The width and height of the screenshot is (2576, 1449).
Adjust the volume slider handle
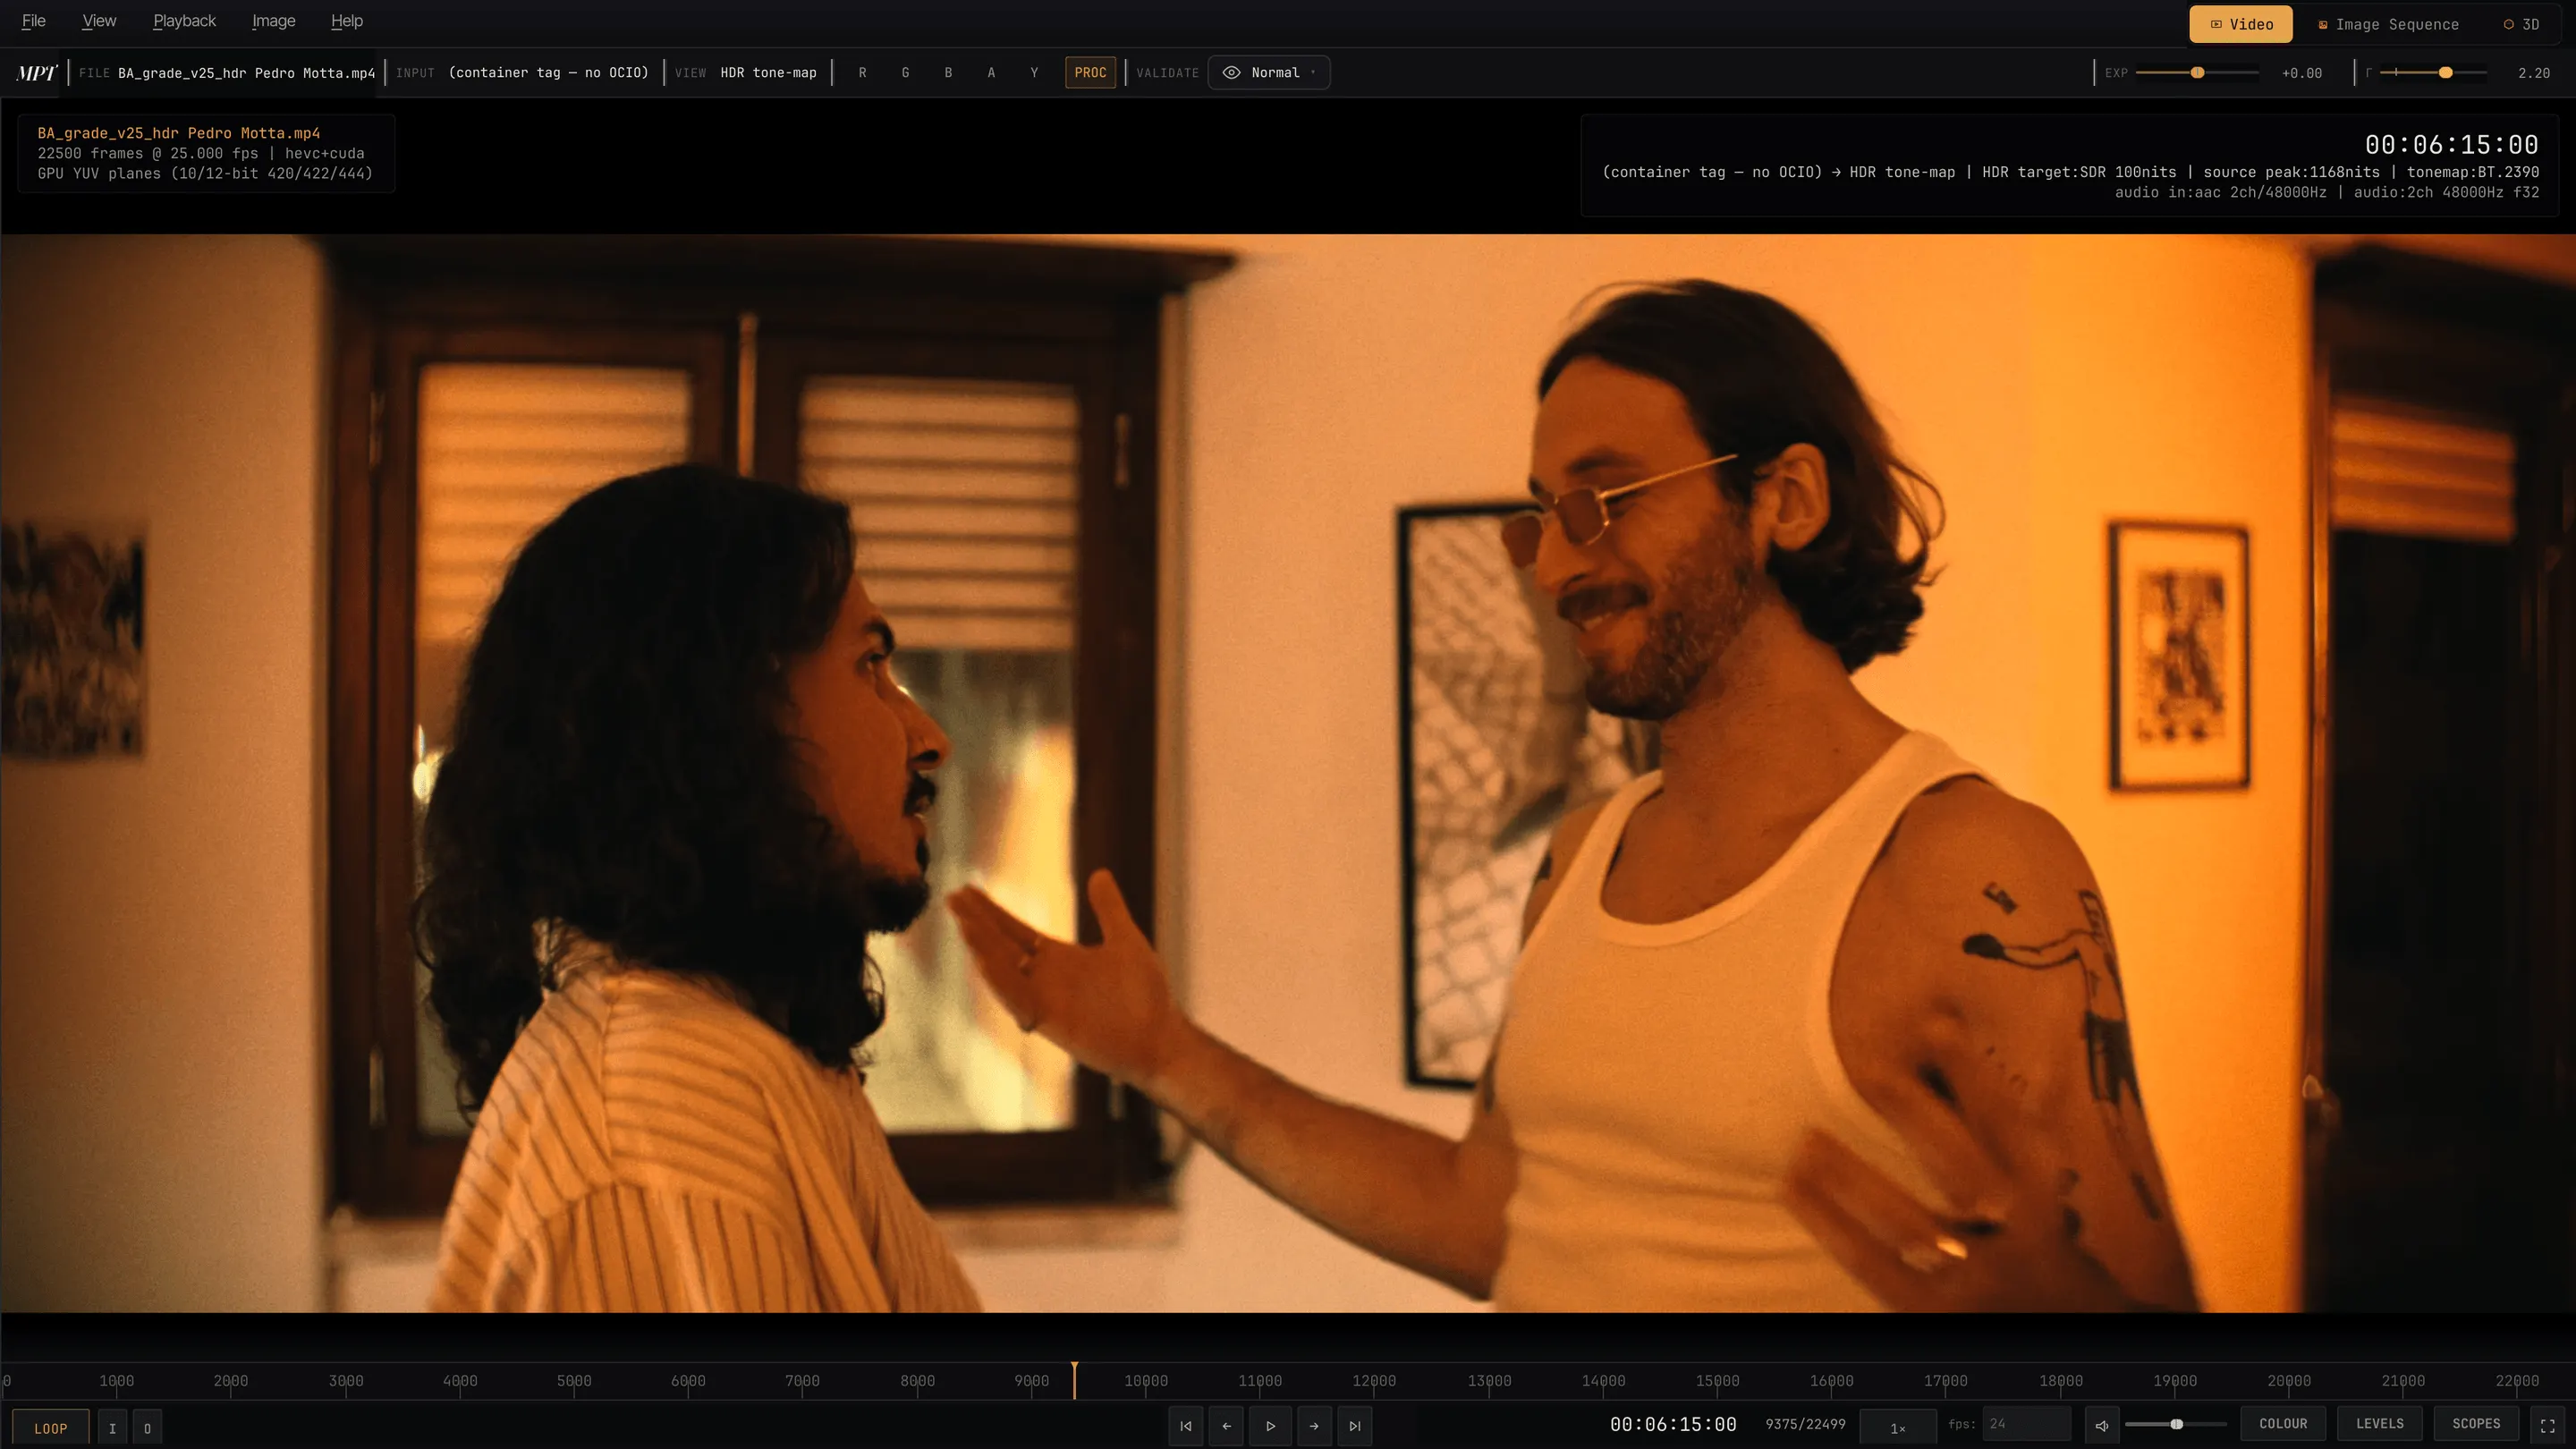2177,1424
